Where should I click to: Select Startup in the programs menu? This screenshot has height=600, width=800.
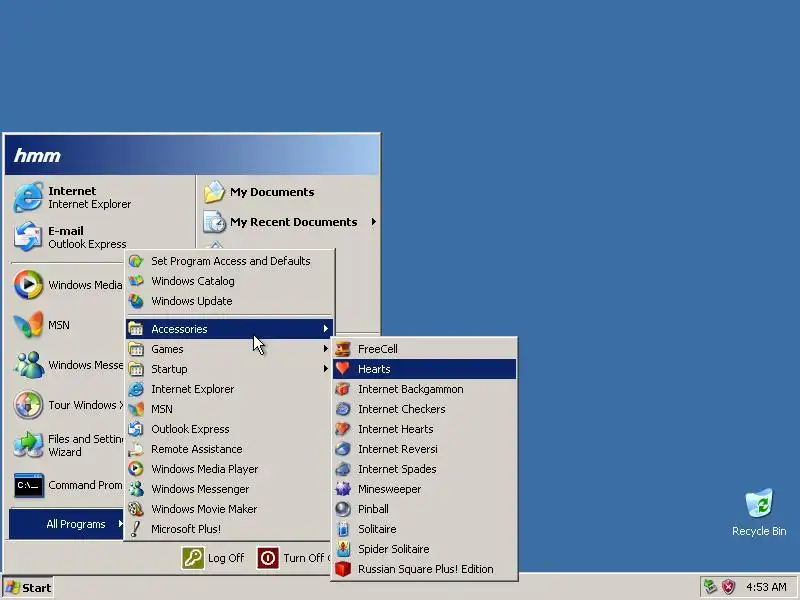[x=230, y=369]
